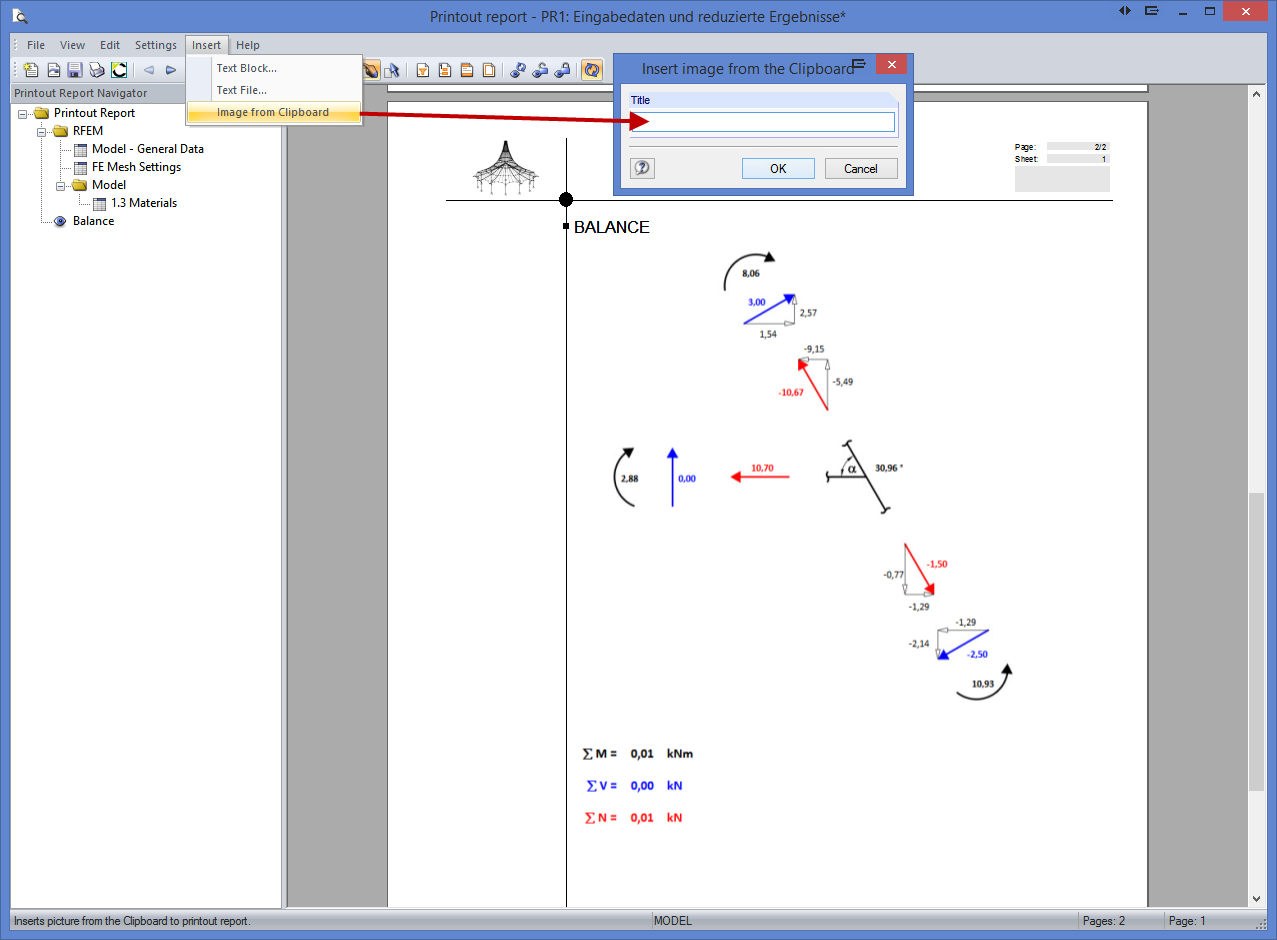Select the RFEM tree item
Image resolution: width=1277 pixels, height=940 pixels.
pyautogui.click(x=88, y=131)
